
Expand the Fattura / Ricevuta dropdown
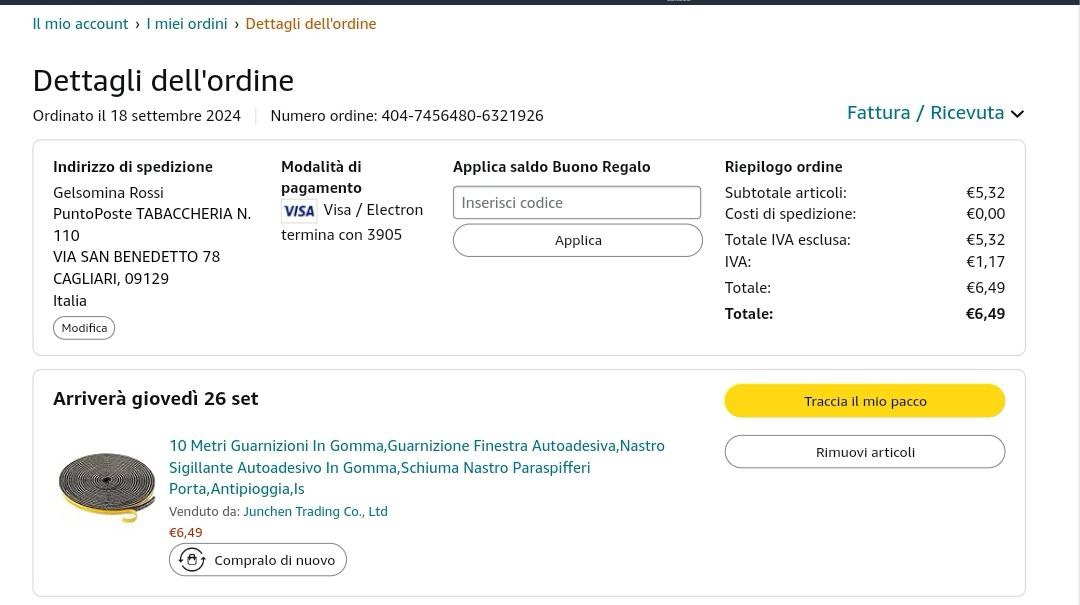(x=935, y=113)
